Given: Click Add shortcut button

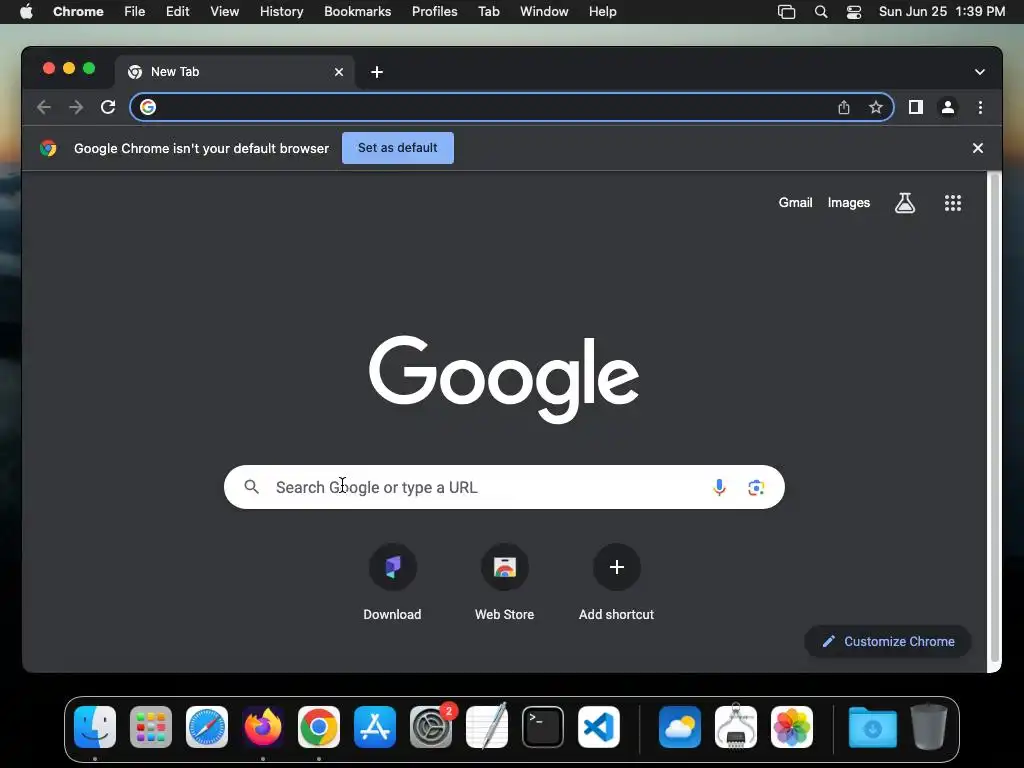Looking at the screenshot, I should 616,582.
